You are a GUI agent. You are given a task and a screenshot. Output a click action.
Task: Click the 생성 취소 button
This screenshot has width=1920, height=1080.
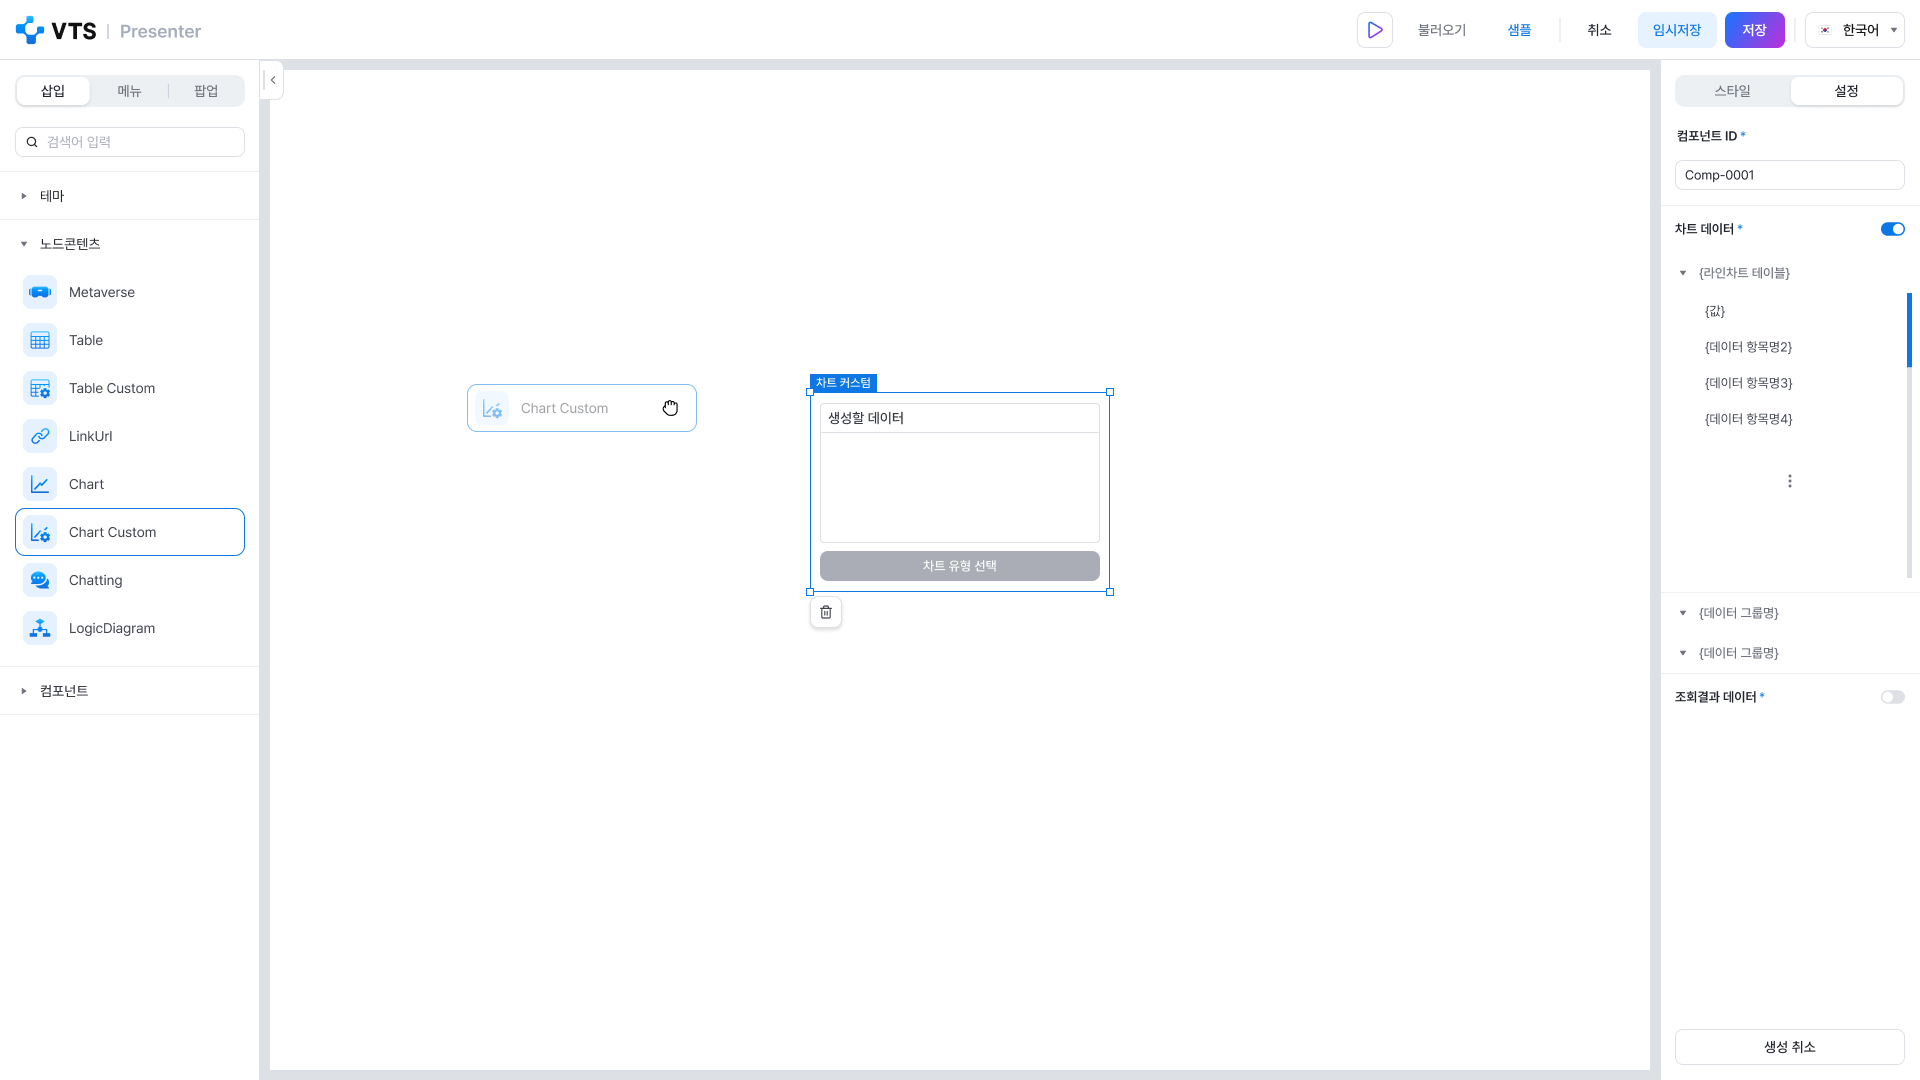coord(1790,1047)
